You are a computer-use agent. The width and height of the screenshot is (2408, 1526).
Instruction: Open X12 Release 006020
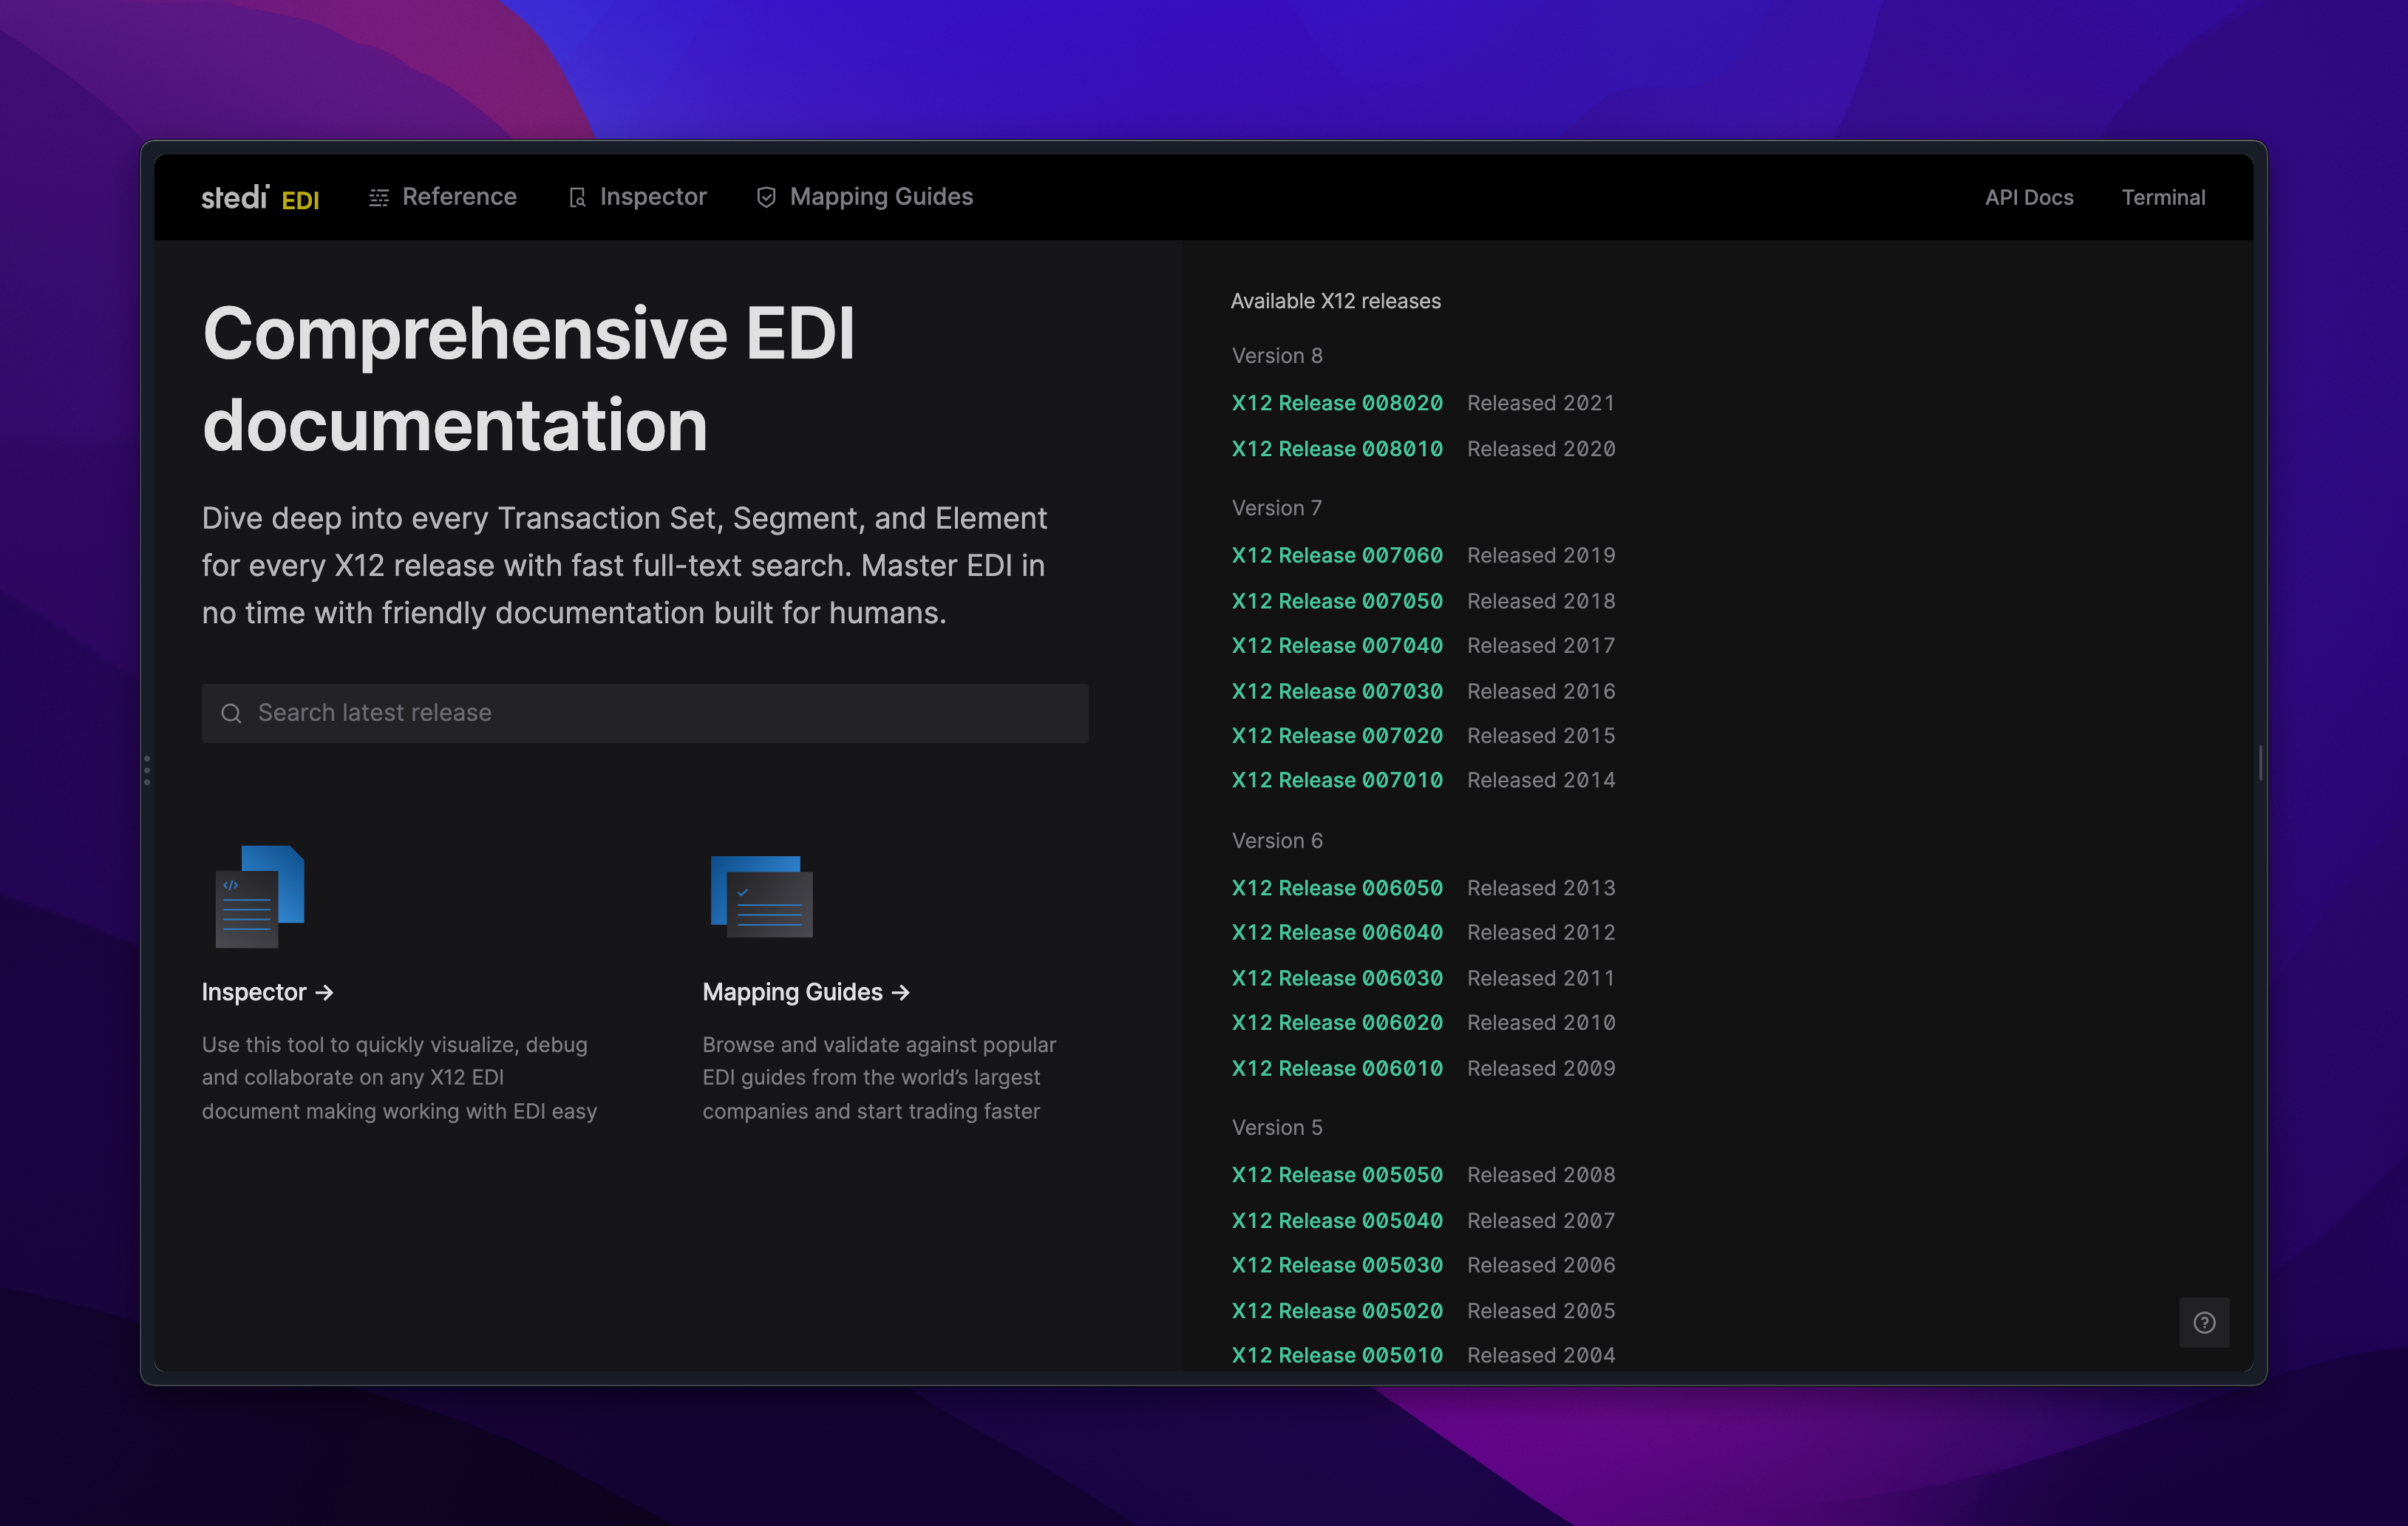pyautogui.click(x=1337, y=1023)
